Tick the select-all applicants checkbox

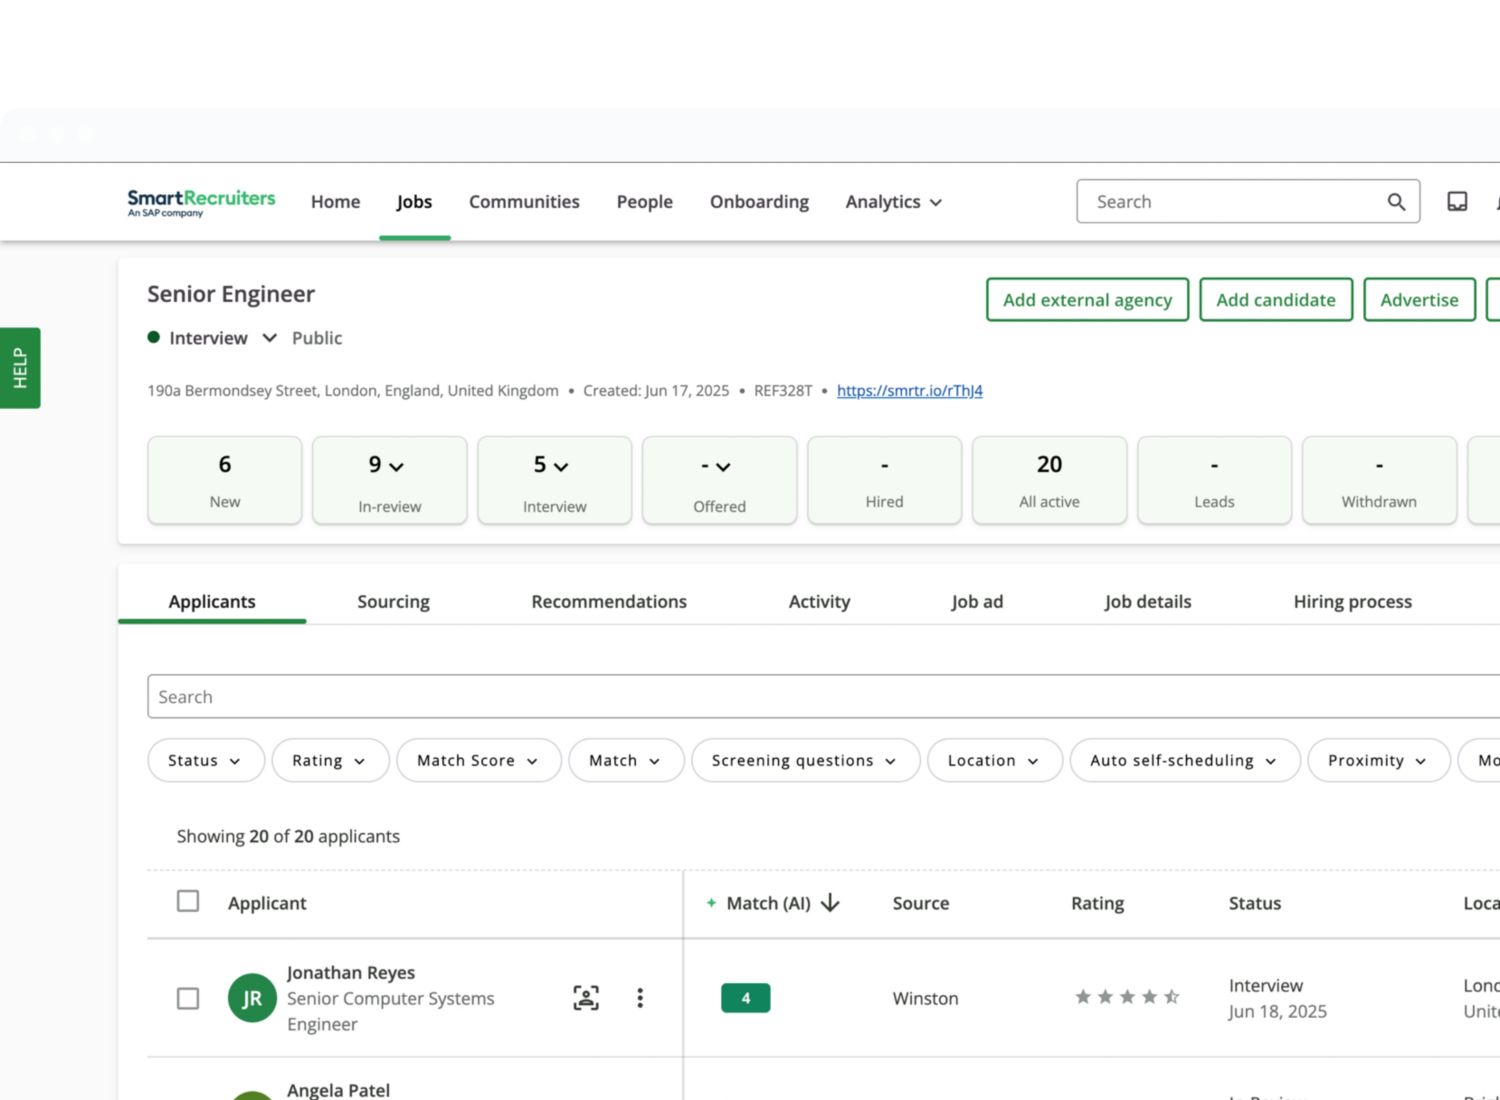click(188, 901)
